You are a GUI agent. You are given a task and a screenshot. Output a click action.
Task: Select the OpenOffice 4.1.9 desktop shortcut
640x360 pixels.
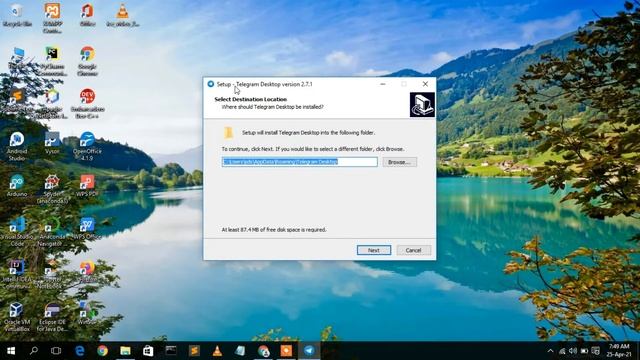(87, 146)
